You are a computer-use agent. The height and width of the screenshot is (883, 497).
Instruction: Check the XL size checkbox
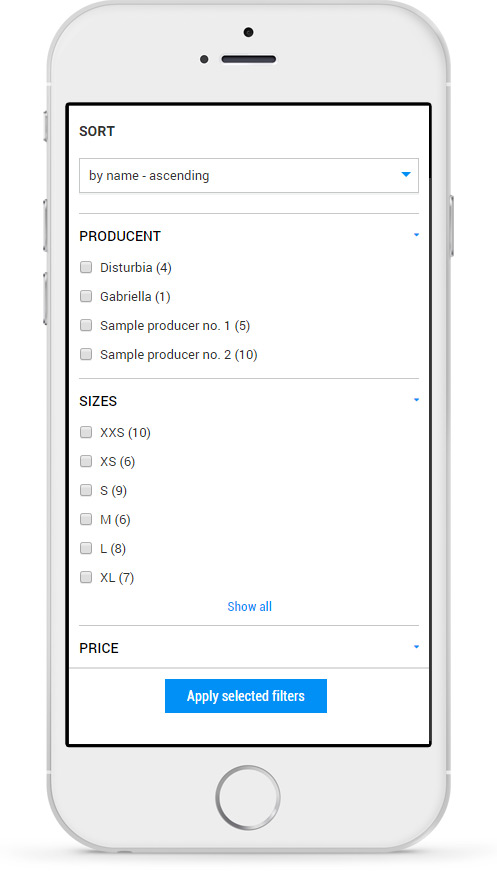86,577
